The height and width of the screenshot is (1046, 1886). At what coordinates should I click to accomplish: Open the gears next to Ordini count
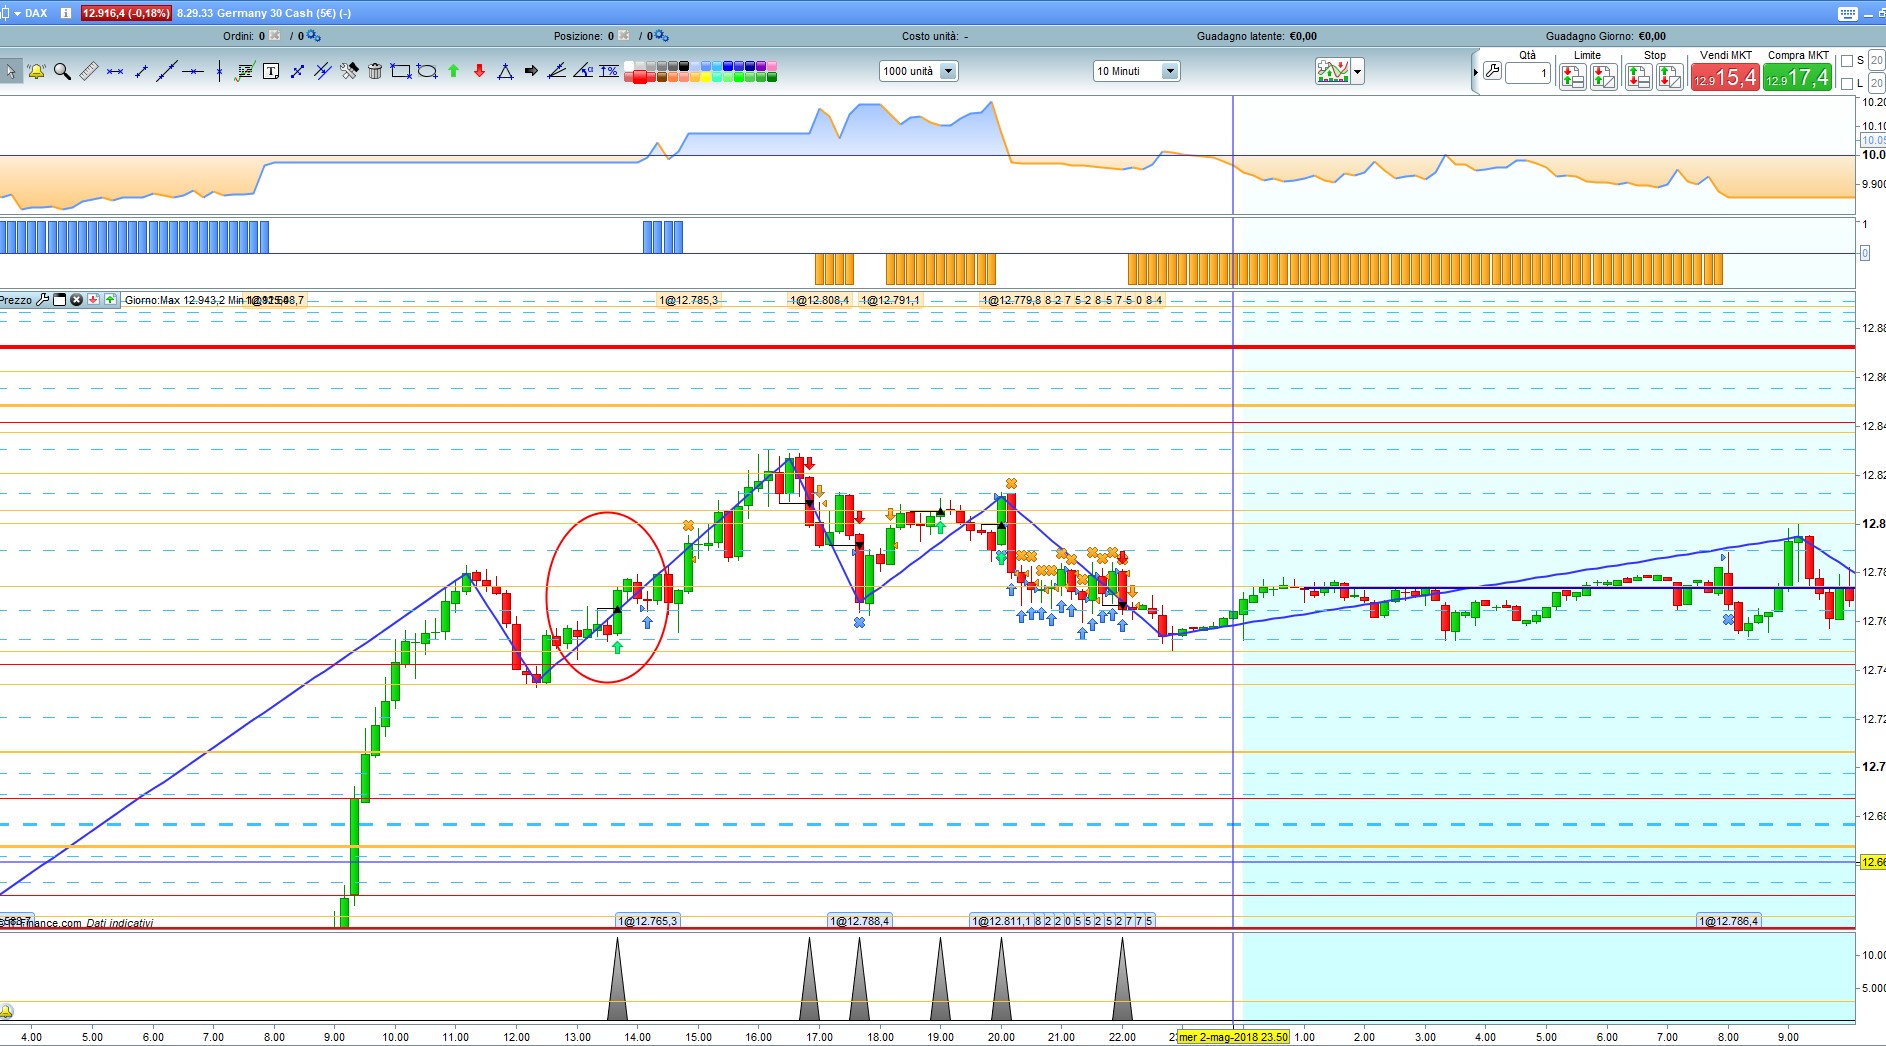pyautogui.click(x=314, y=36)
